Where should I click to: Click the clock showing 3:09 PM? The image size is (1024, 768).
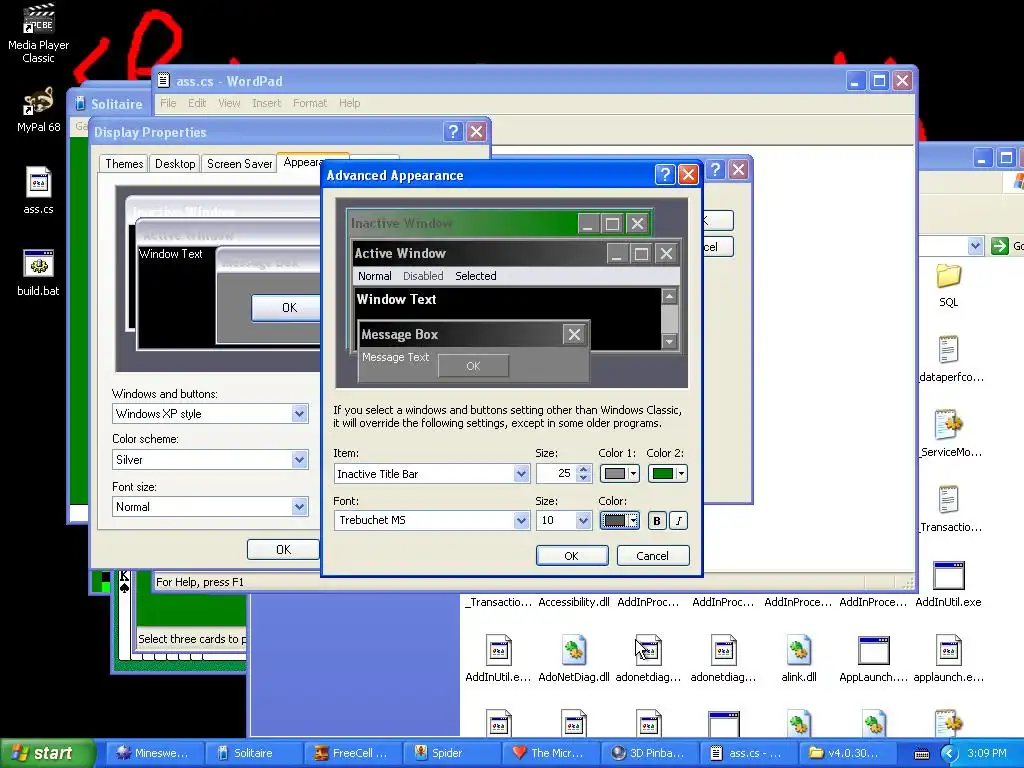point(987,753)
